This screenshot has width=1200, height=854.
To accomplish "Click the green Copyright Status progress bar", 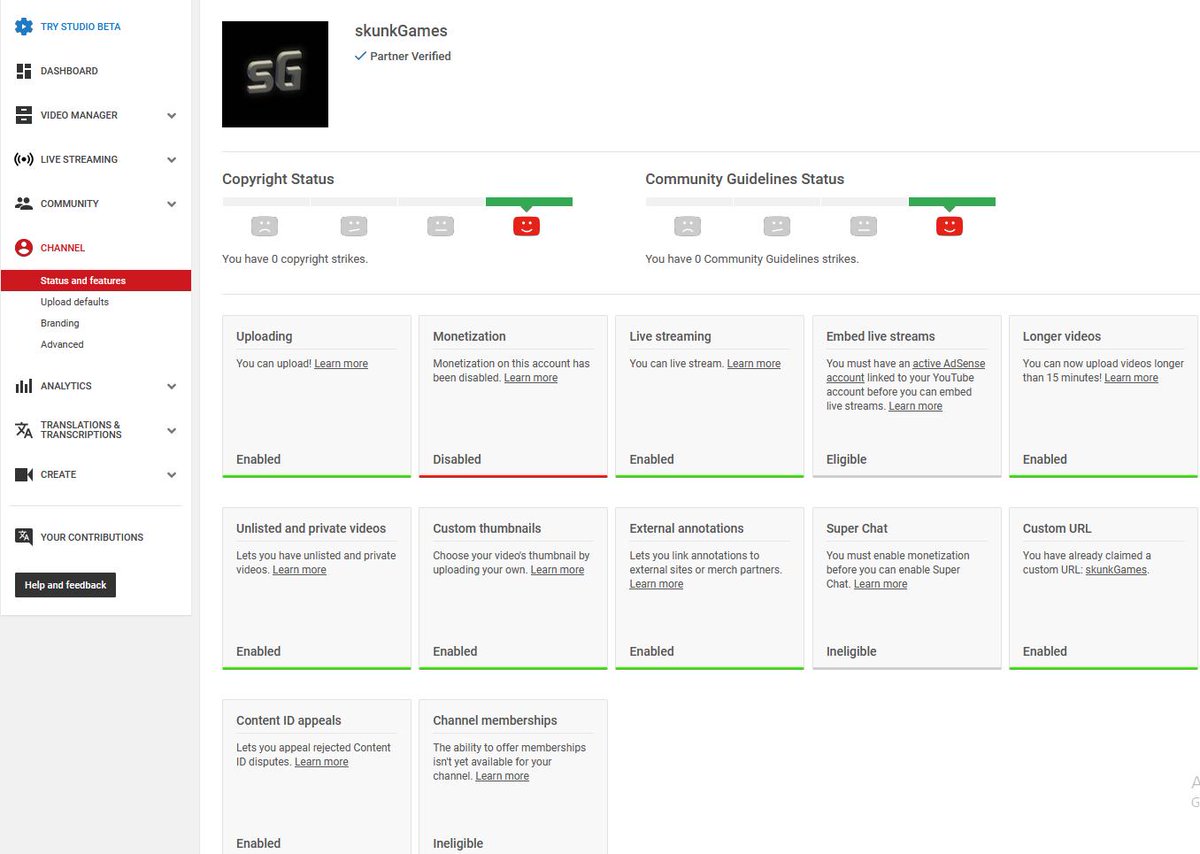I will (529, 202).
